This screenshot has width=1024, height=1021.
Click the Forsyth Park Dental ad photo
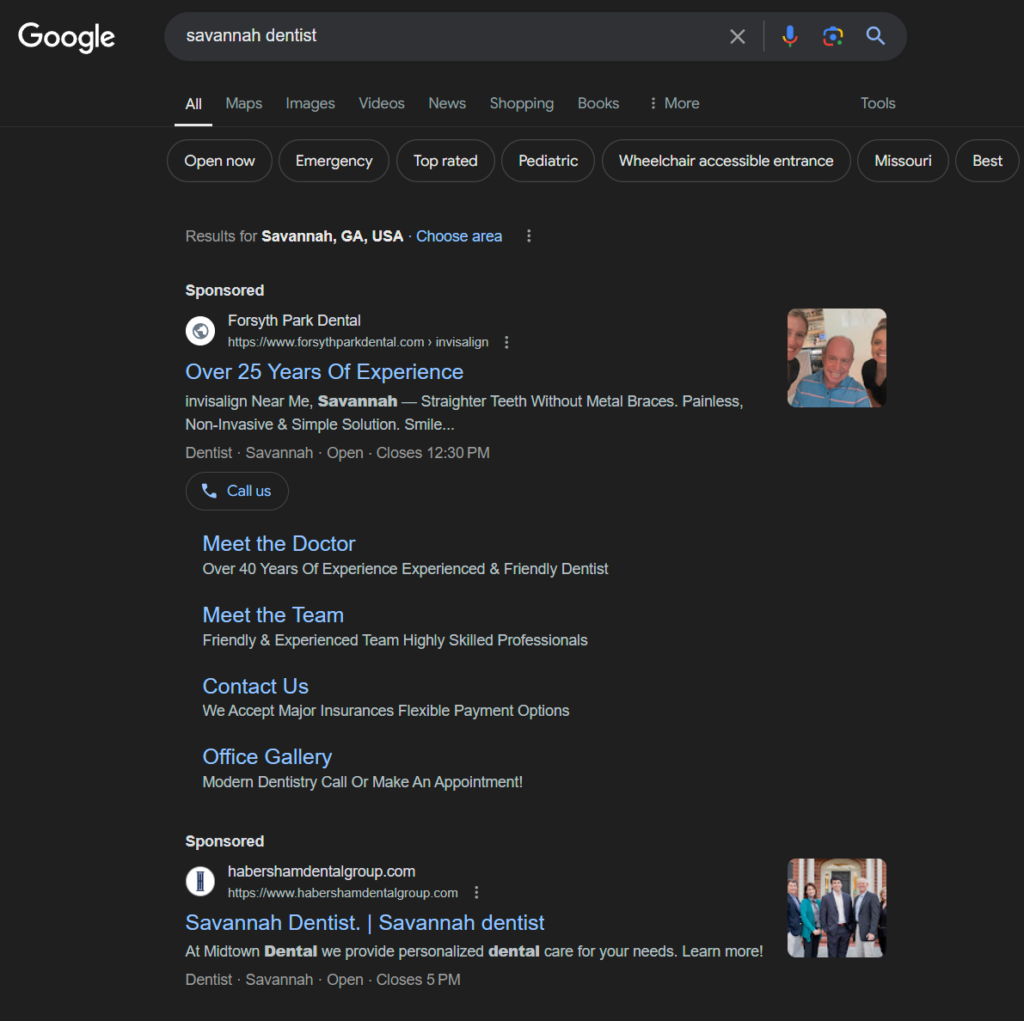coord(836,358)
